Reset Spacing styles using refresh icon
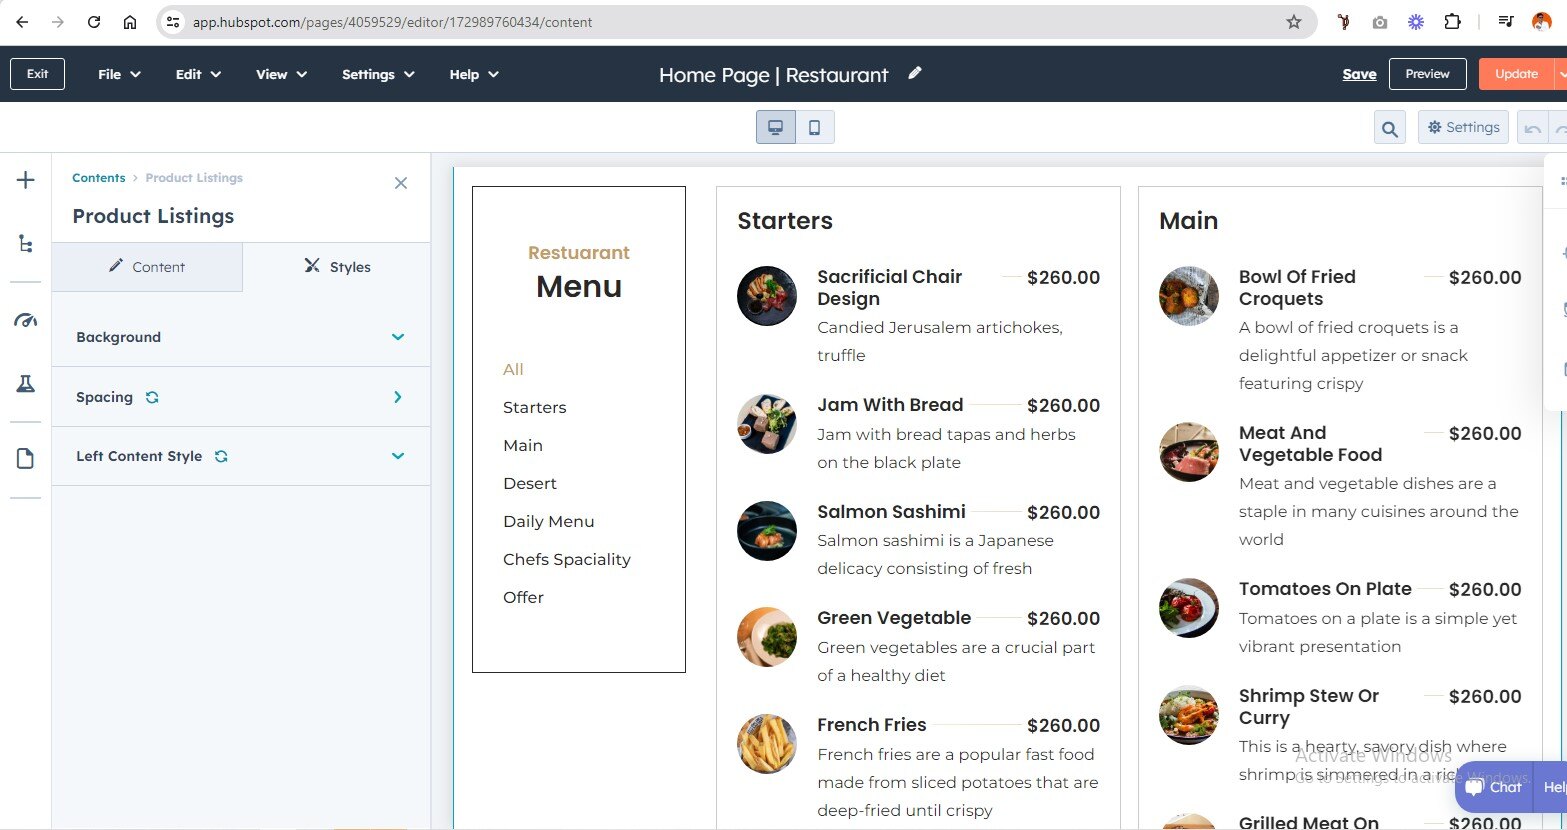 tap(152, 397)
